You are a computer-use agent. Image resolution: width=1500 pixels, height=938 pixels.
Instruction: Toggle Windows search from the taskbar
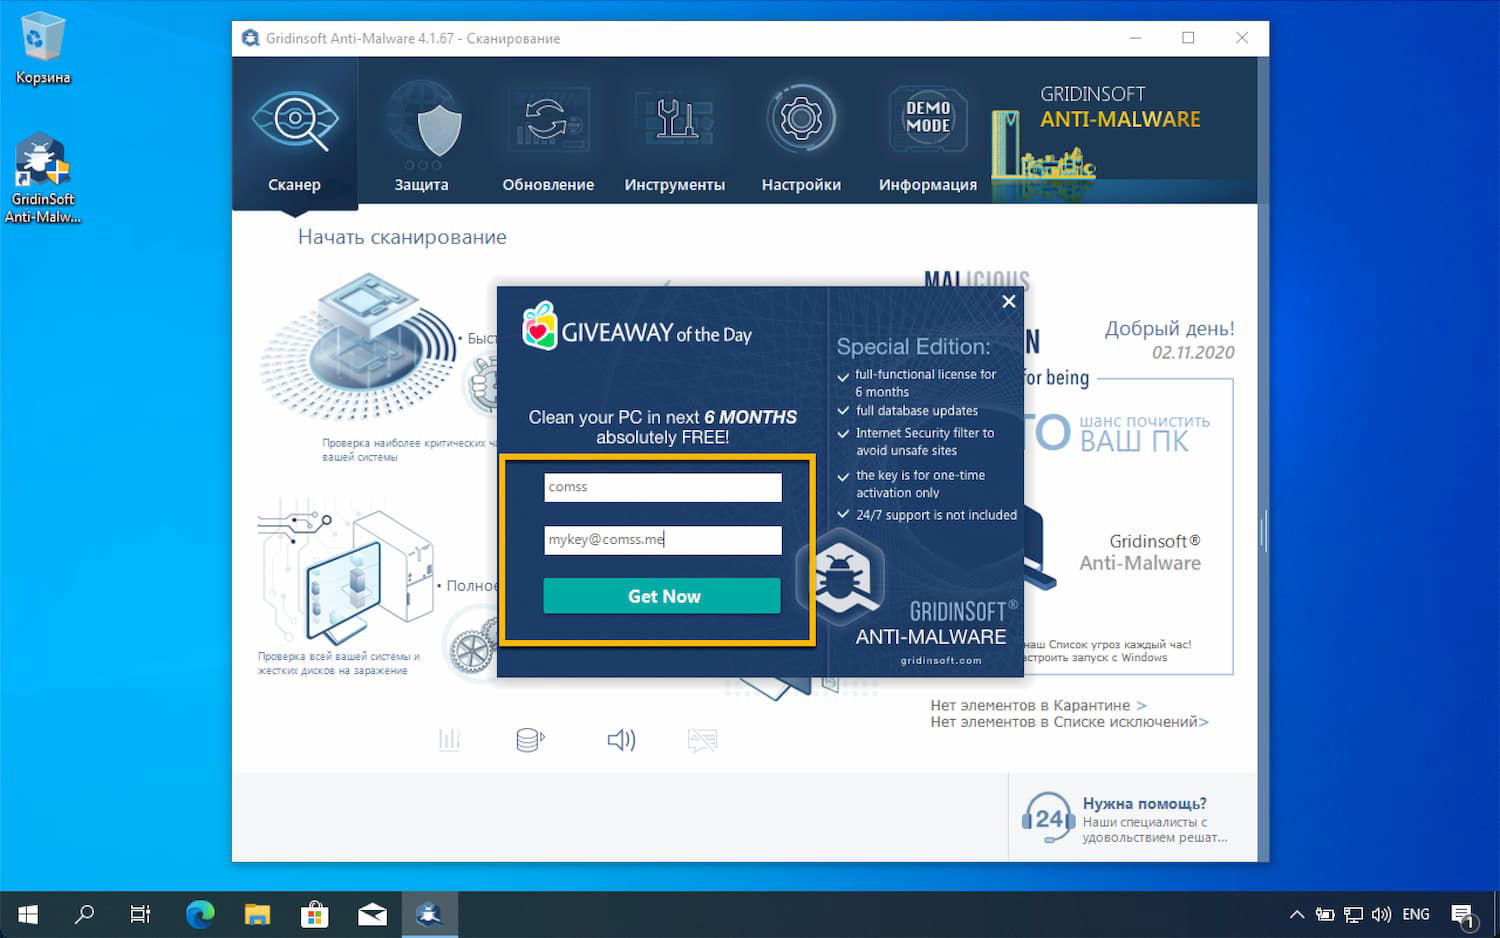click(x=85, y=913)
